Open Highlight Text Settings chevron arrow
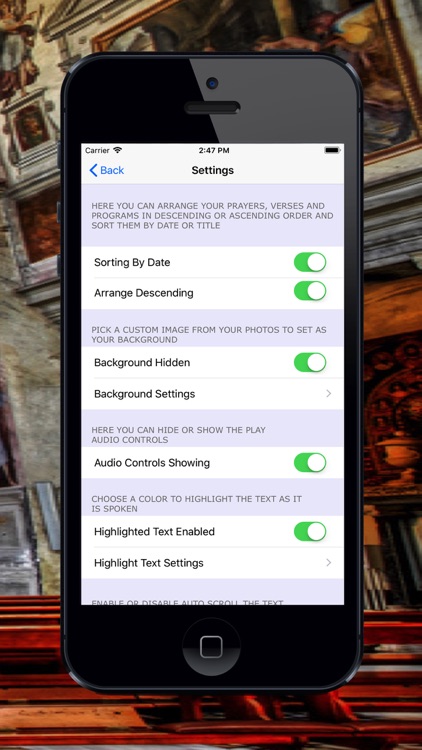Image resolution: width=422 pixels, height=750 pixels. click(329, 563)
